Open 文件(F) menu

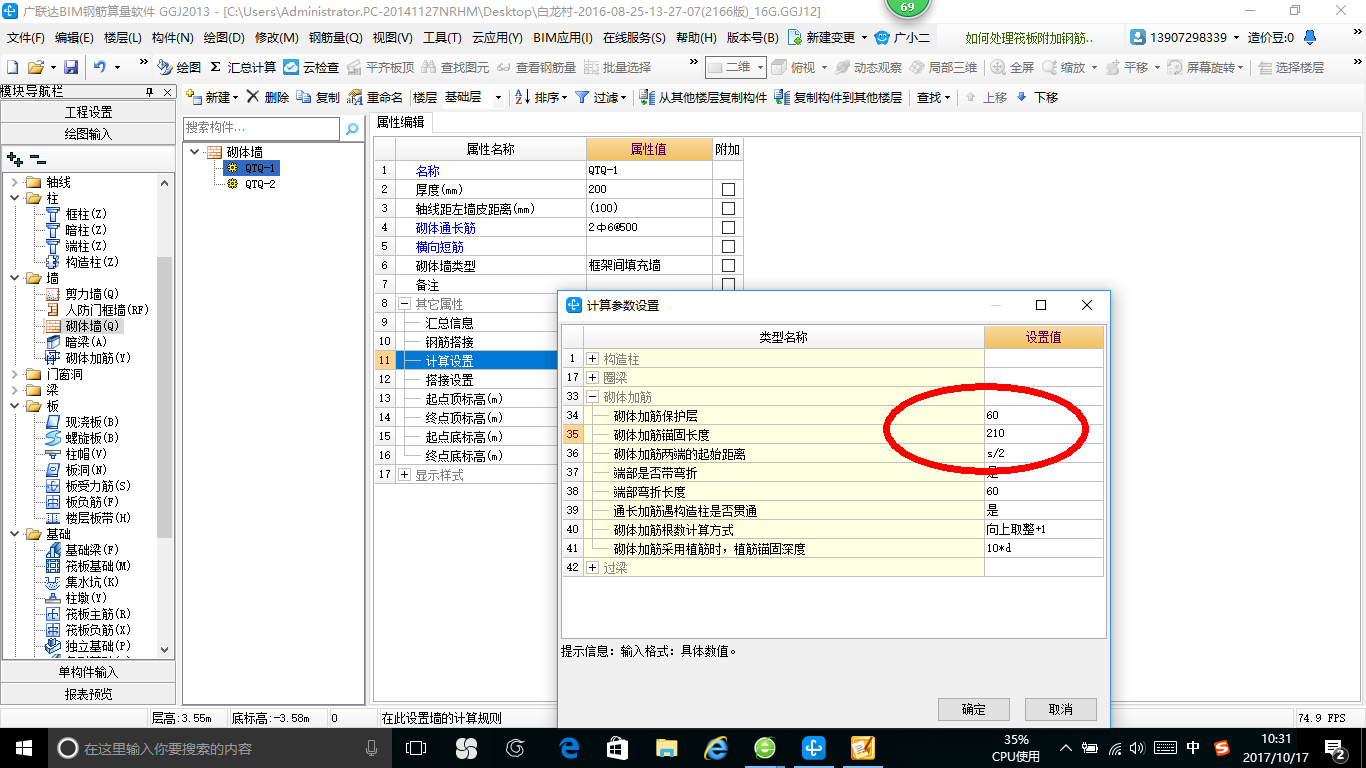(25, 37)
